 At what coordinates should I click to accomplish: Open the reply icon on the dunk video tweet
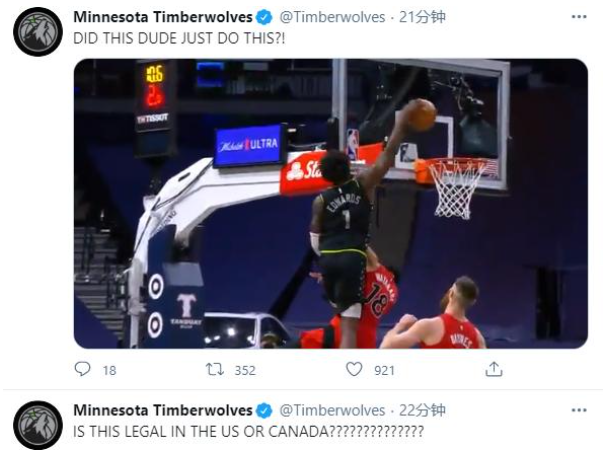click(82, 369)
